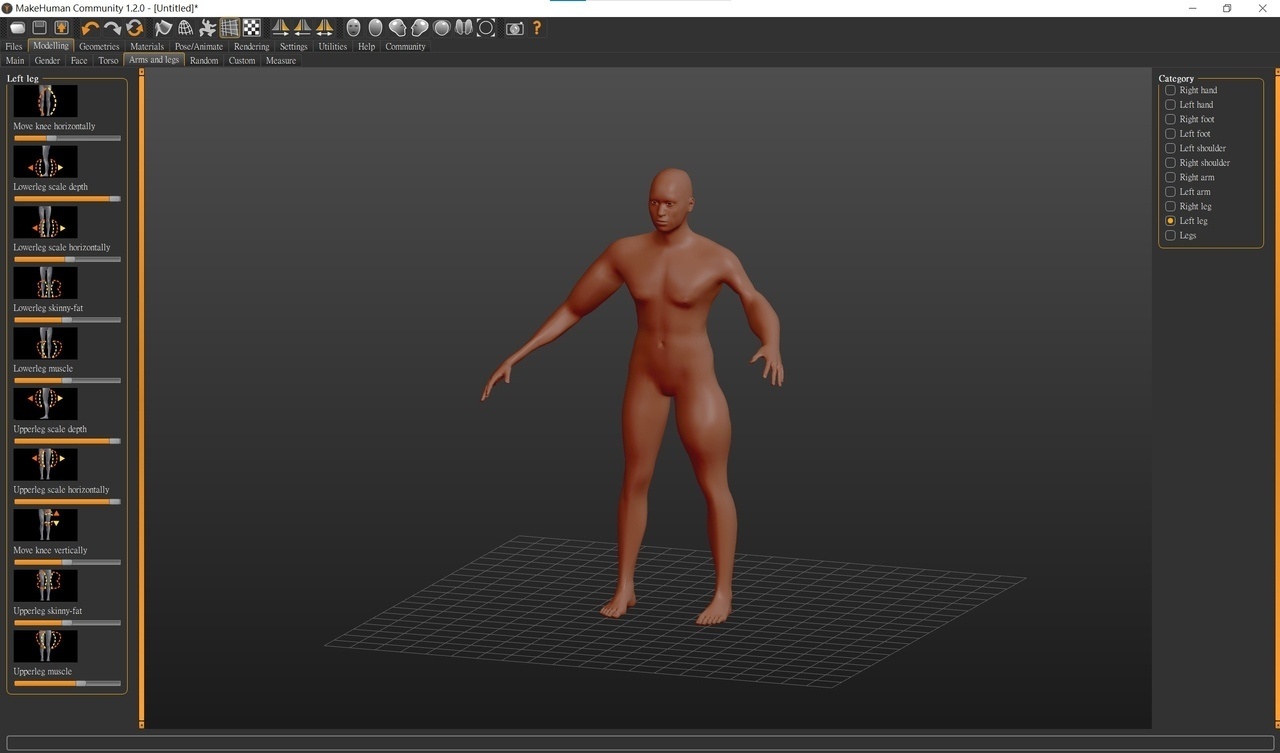Click the Lowerleg muscle thumbnail image
The image size is (1280, 753).
coord(45,343)
